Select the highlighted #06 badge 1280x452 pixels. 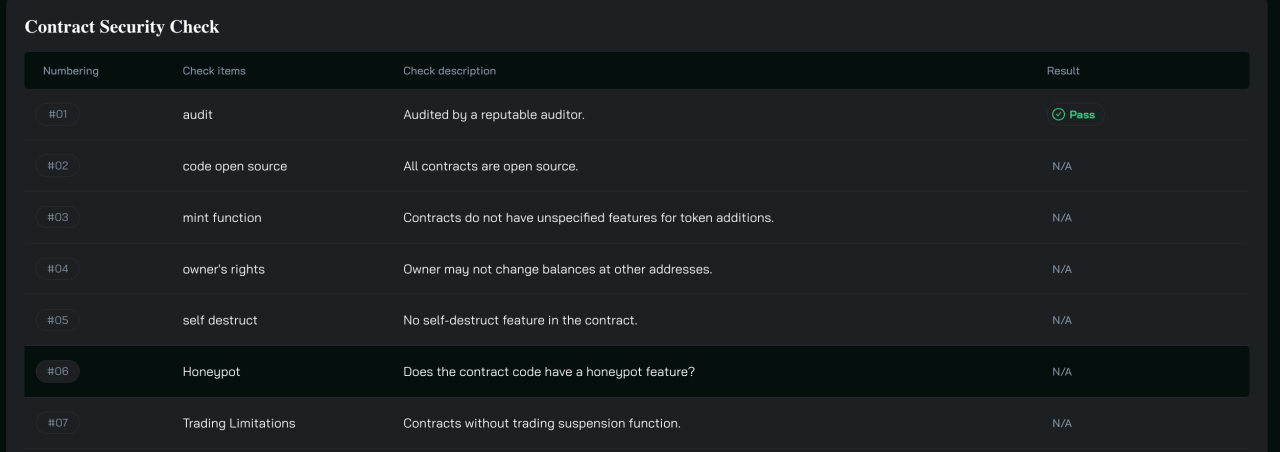(58, 371)
